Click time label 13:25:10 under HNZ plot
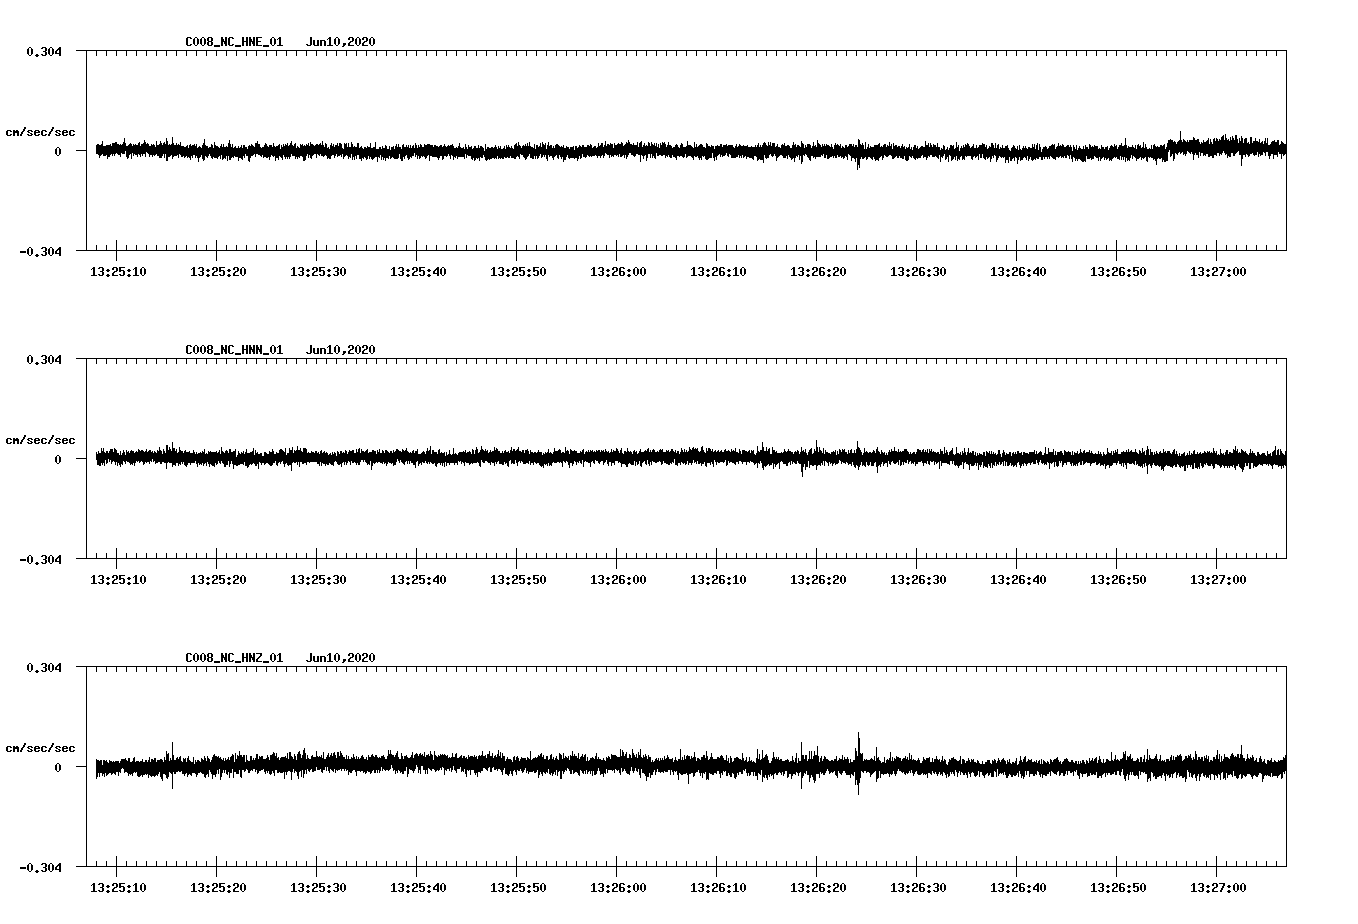Screen dimensions: 1358x924 [118, 887]
